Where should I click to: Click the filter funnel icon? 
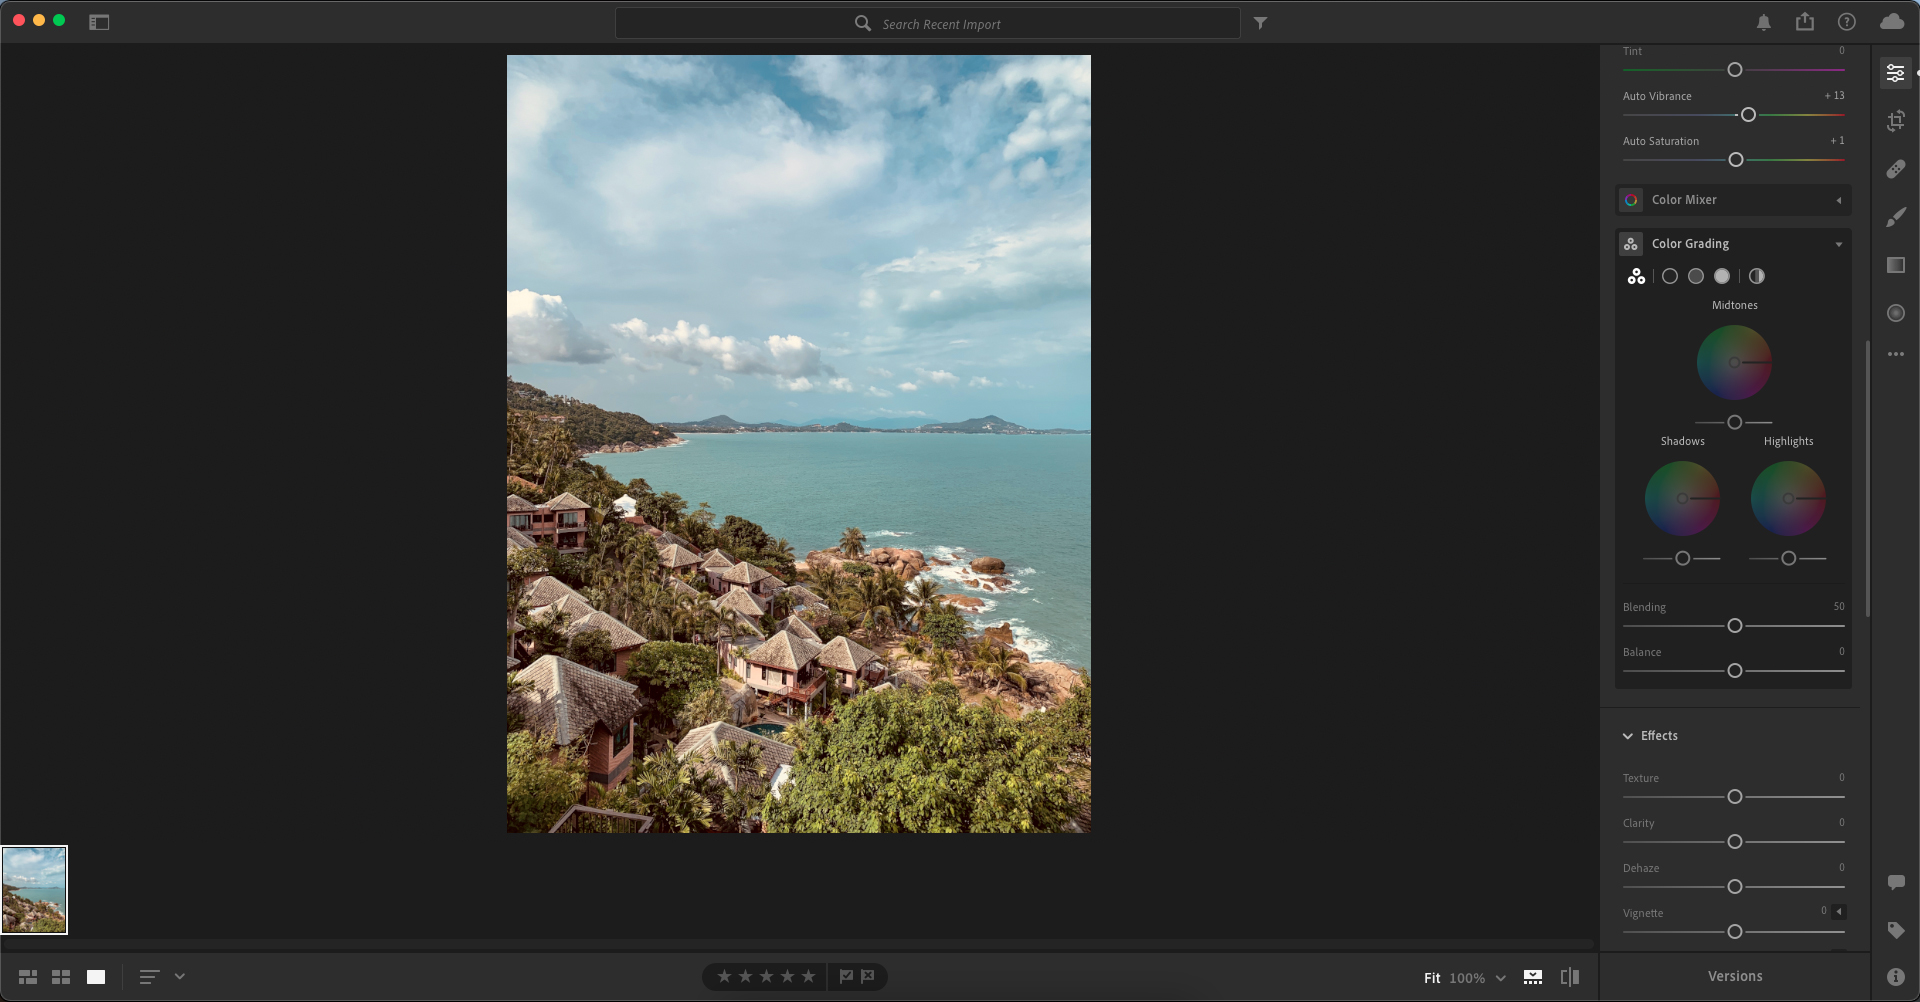tap(1260, 23)
